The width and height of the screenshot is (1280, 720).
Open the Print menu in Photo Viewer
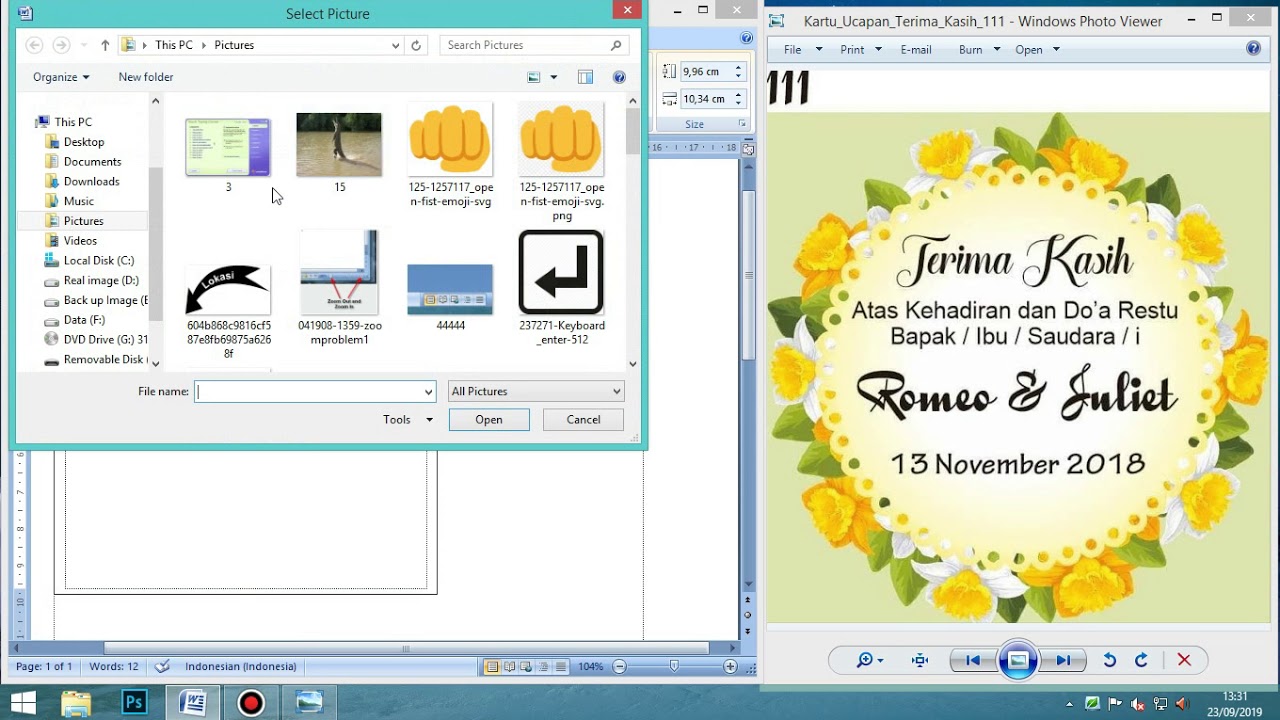[x=861, y=49]
